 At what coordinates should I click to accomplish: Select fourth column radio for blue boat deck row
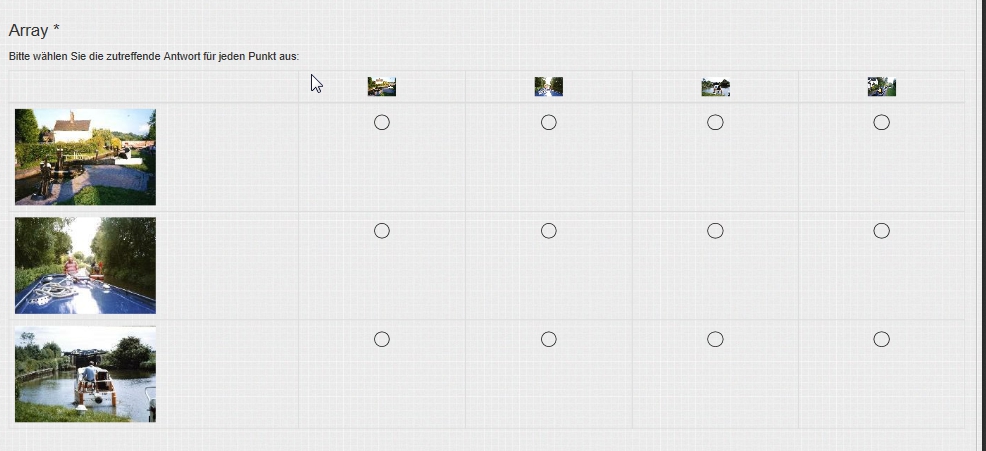pyautogui.click(x=881, y=231)
